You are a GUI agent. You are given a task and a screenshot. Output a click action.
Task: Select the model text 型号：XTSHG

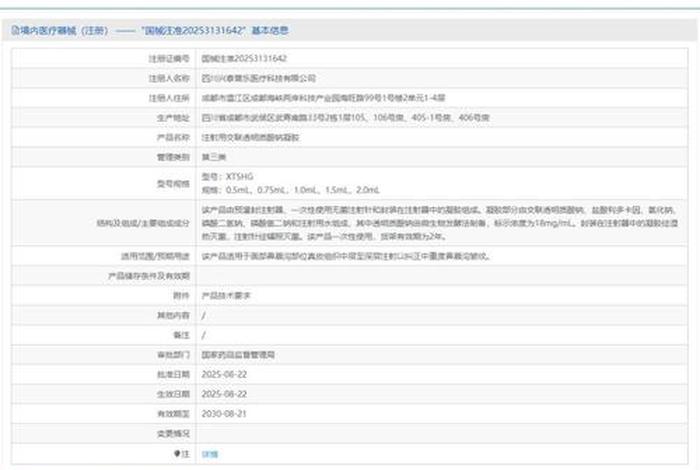click(x=227, y=177)
